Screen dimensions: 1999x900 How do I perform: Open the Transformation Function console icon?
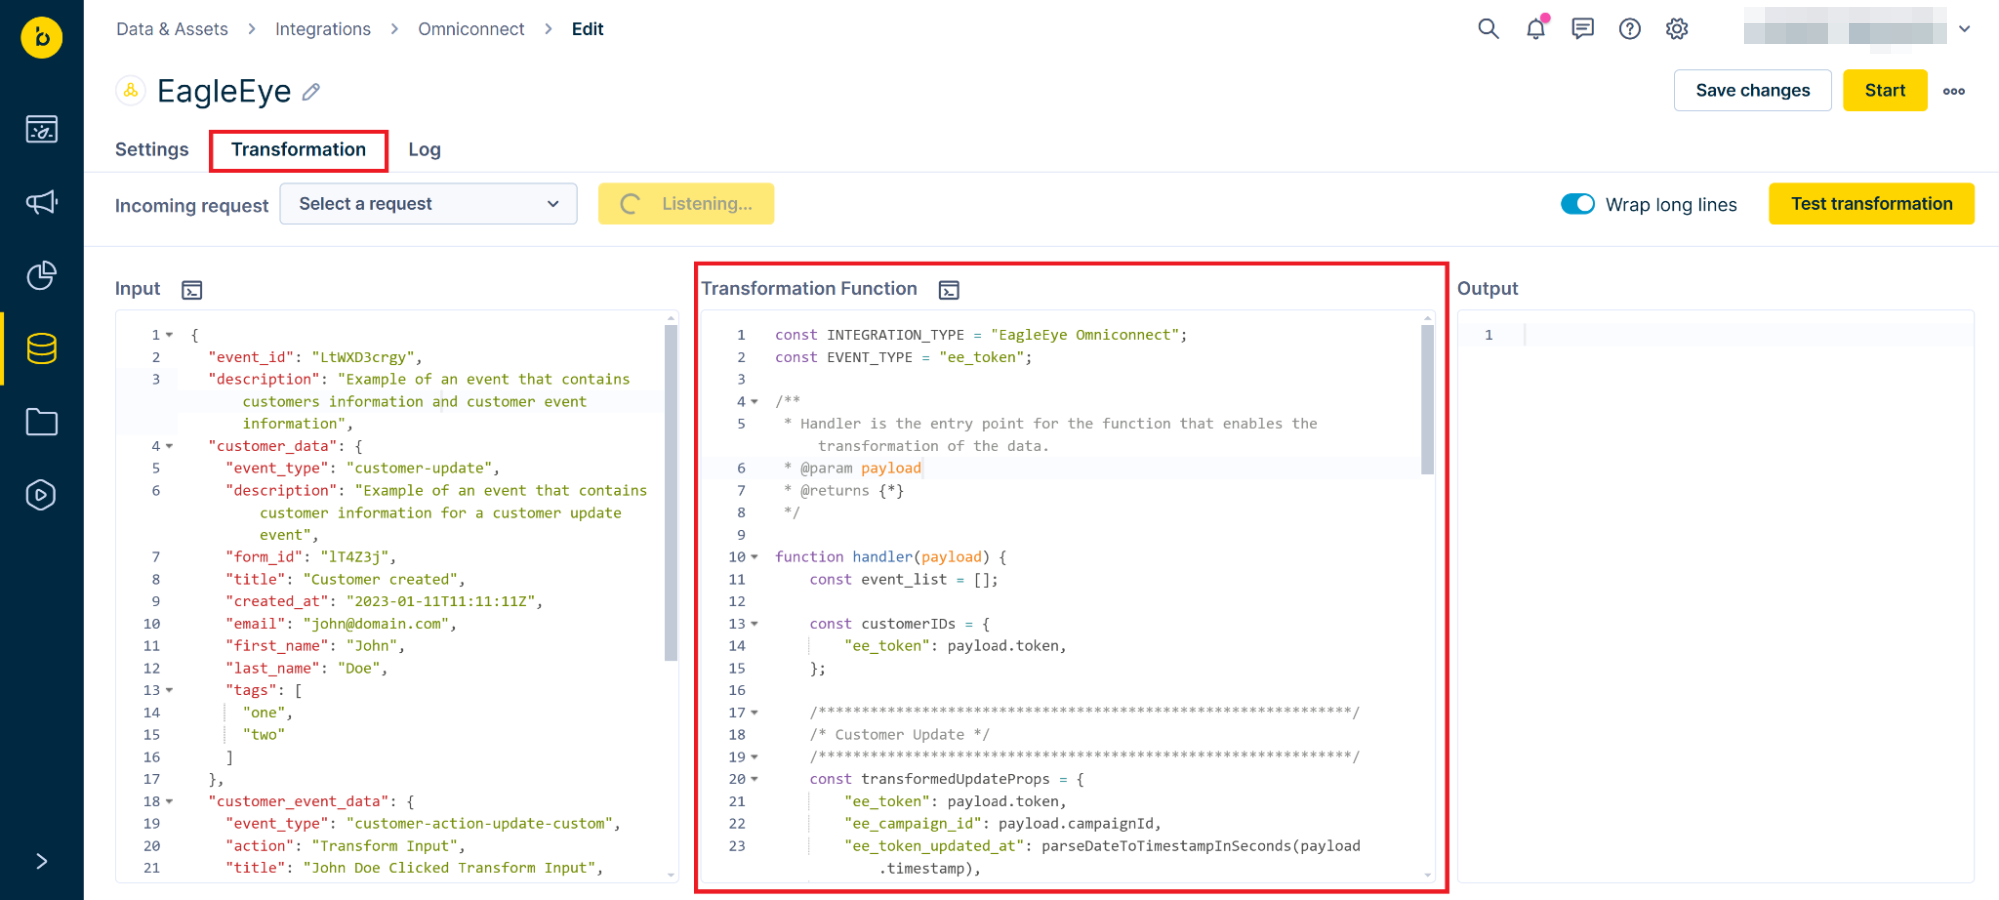pyautogui.click(x=949, y=290)
